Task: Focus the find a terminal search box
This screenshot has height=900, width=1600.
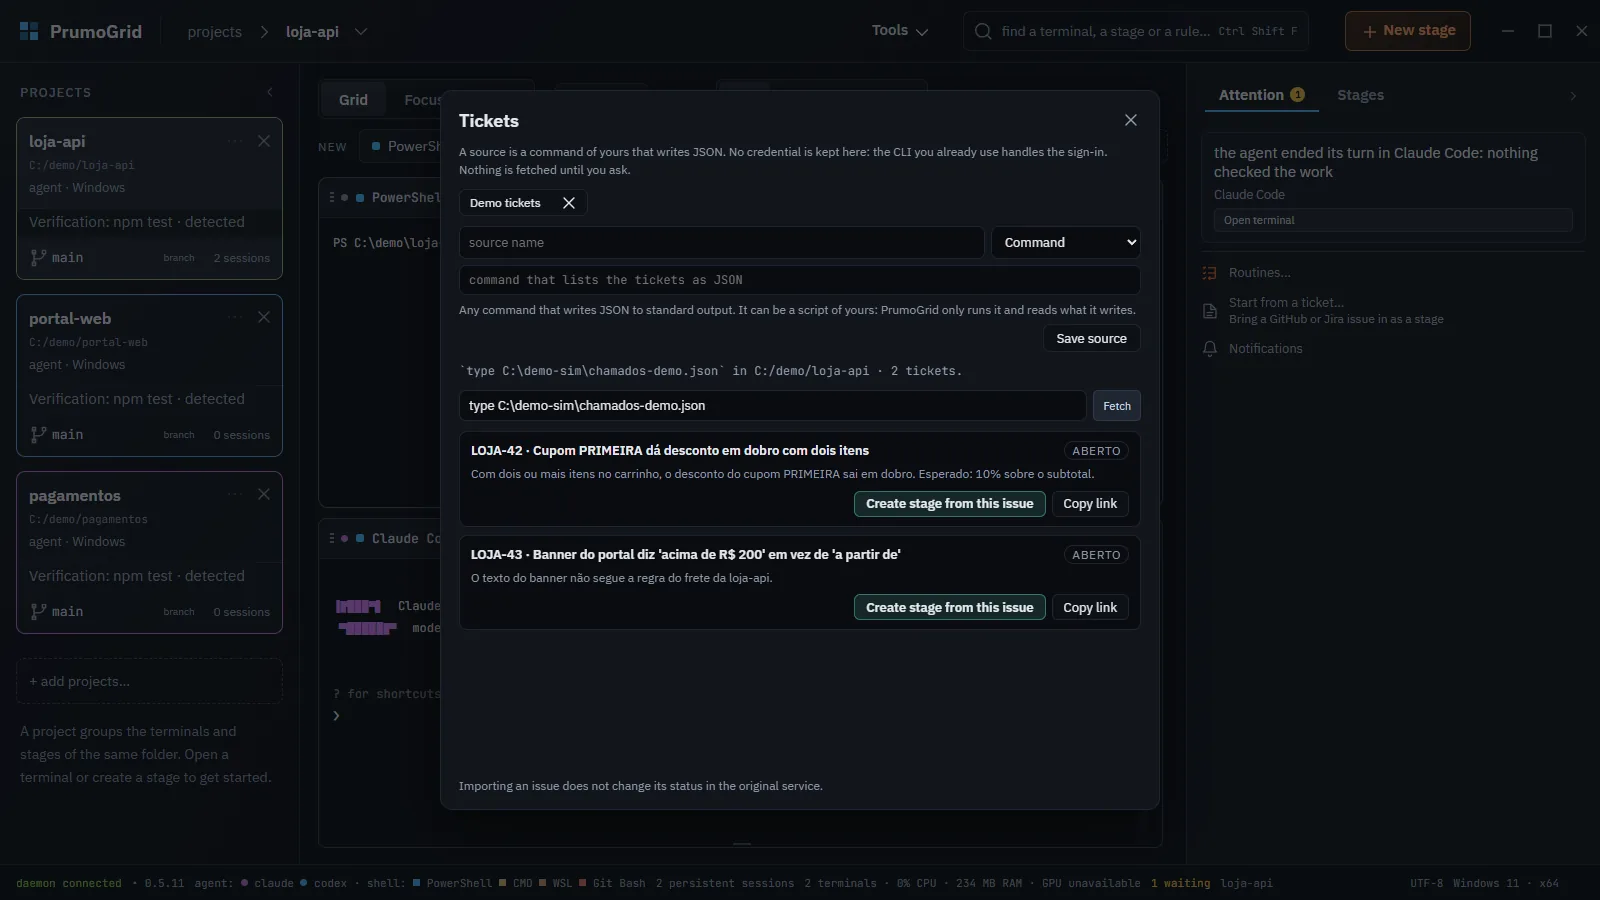Action: coord(1136,31)
